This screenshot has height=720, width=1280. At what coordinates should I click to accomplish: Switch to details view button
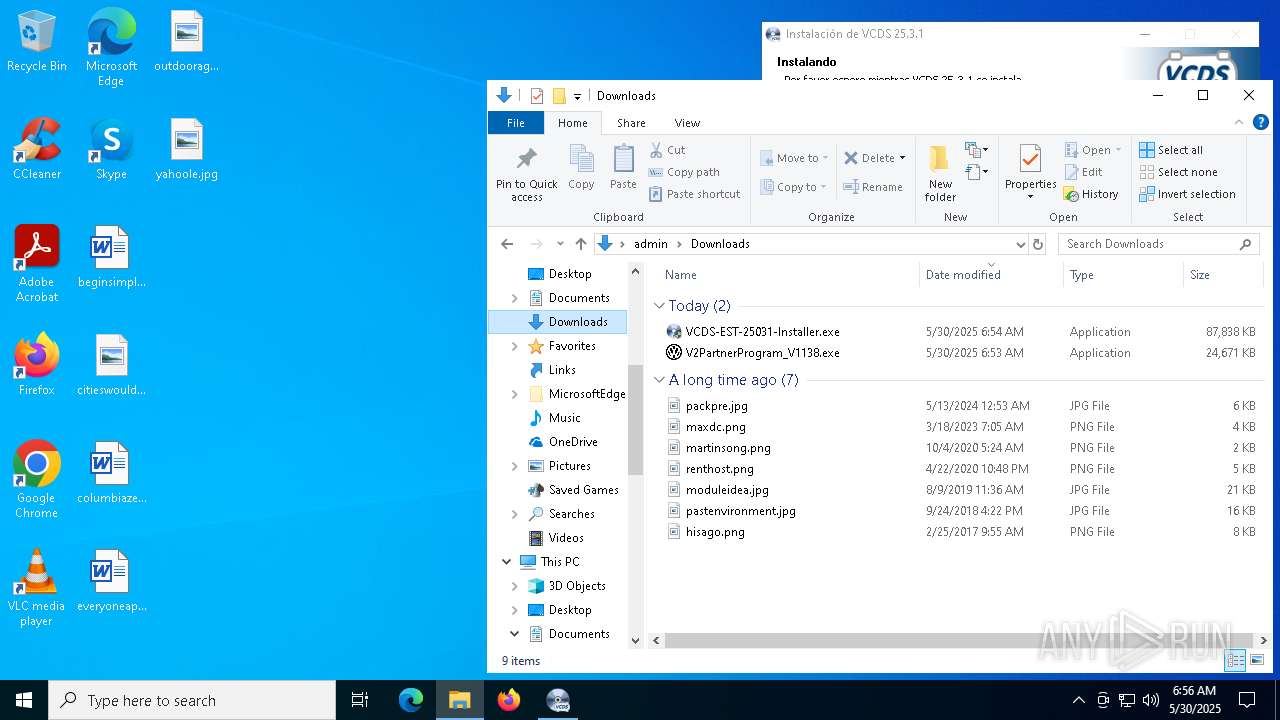pyautogui.click(x=1235, y=660)
